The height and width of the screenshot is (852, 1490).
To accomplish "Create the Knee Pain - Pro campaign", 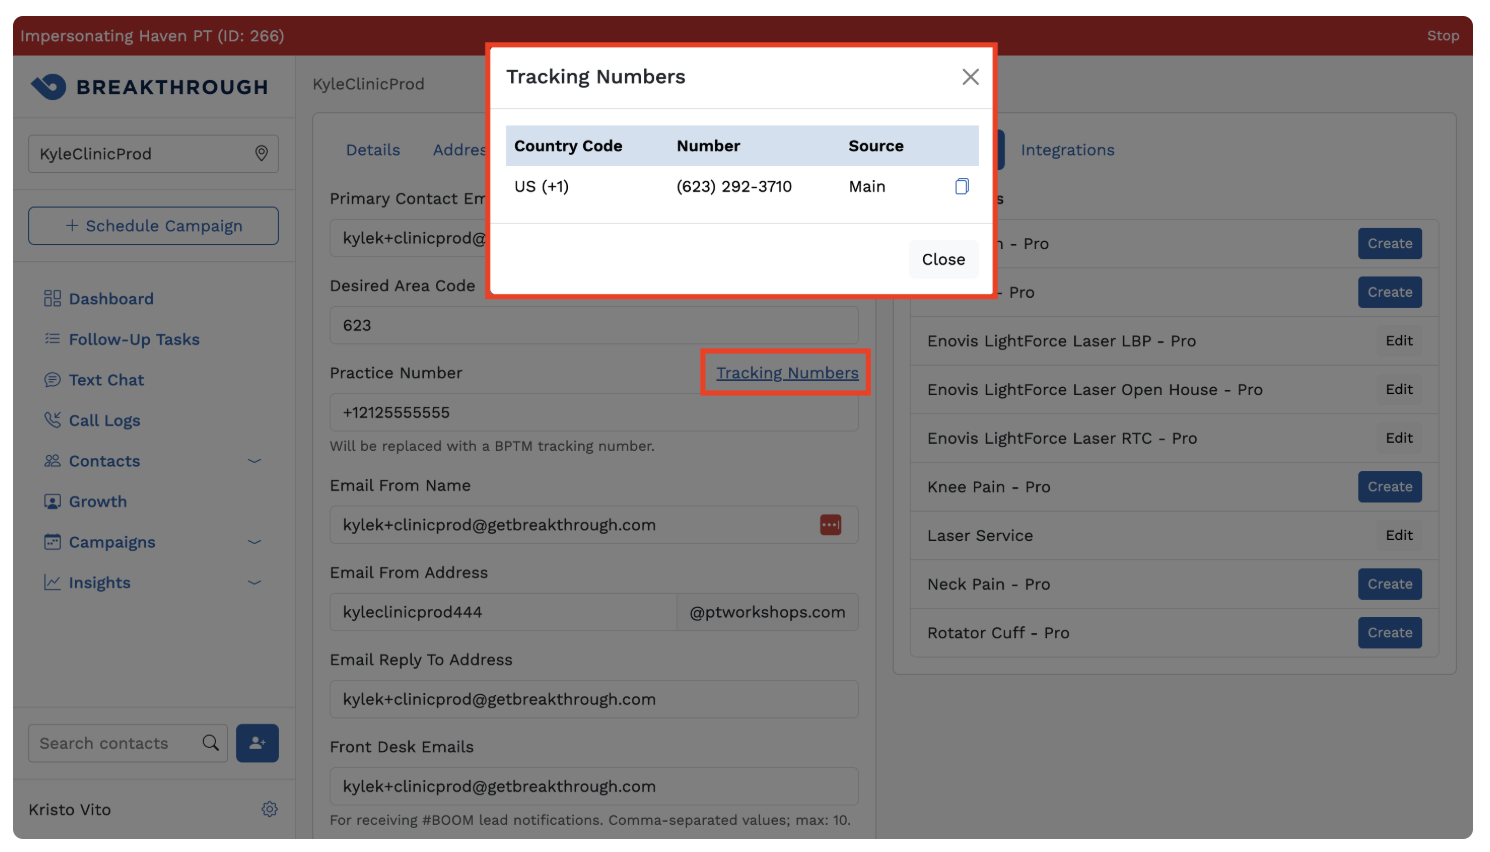I will (x=1390, y=487).
